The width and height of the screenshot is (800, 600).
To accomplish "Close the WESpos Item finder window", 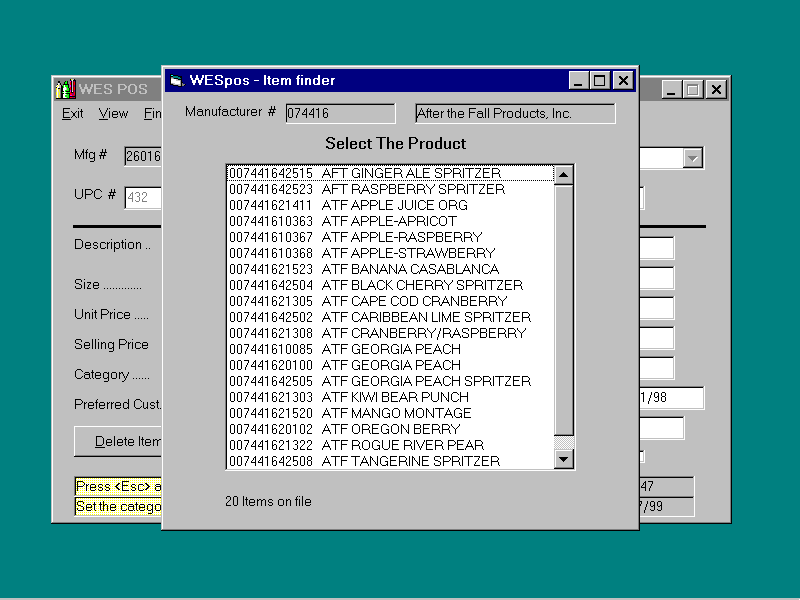I will [x=623, y=81].
